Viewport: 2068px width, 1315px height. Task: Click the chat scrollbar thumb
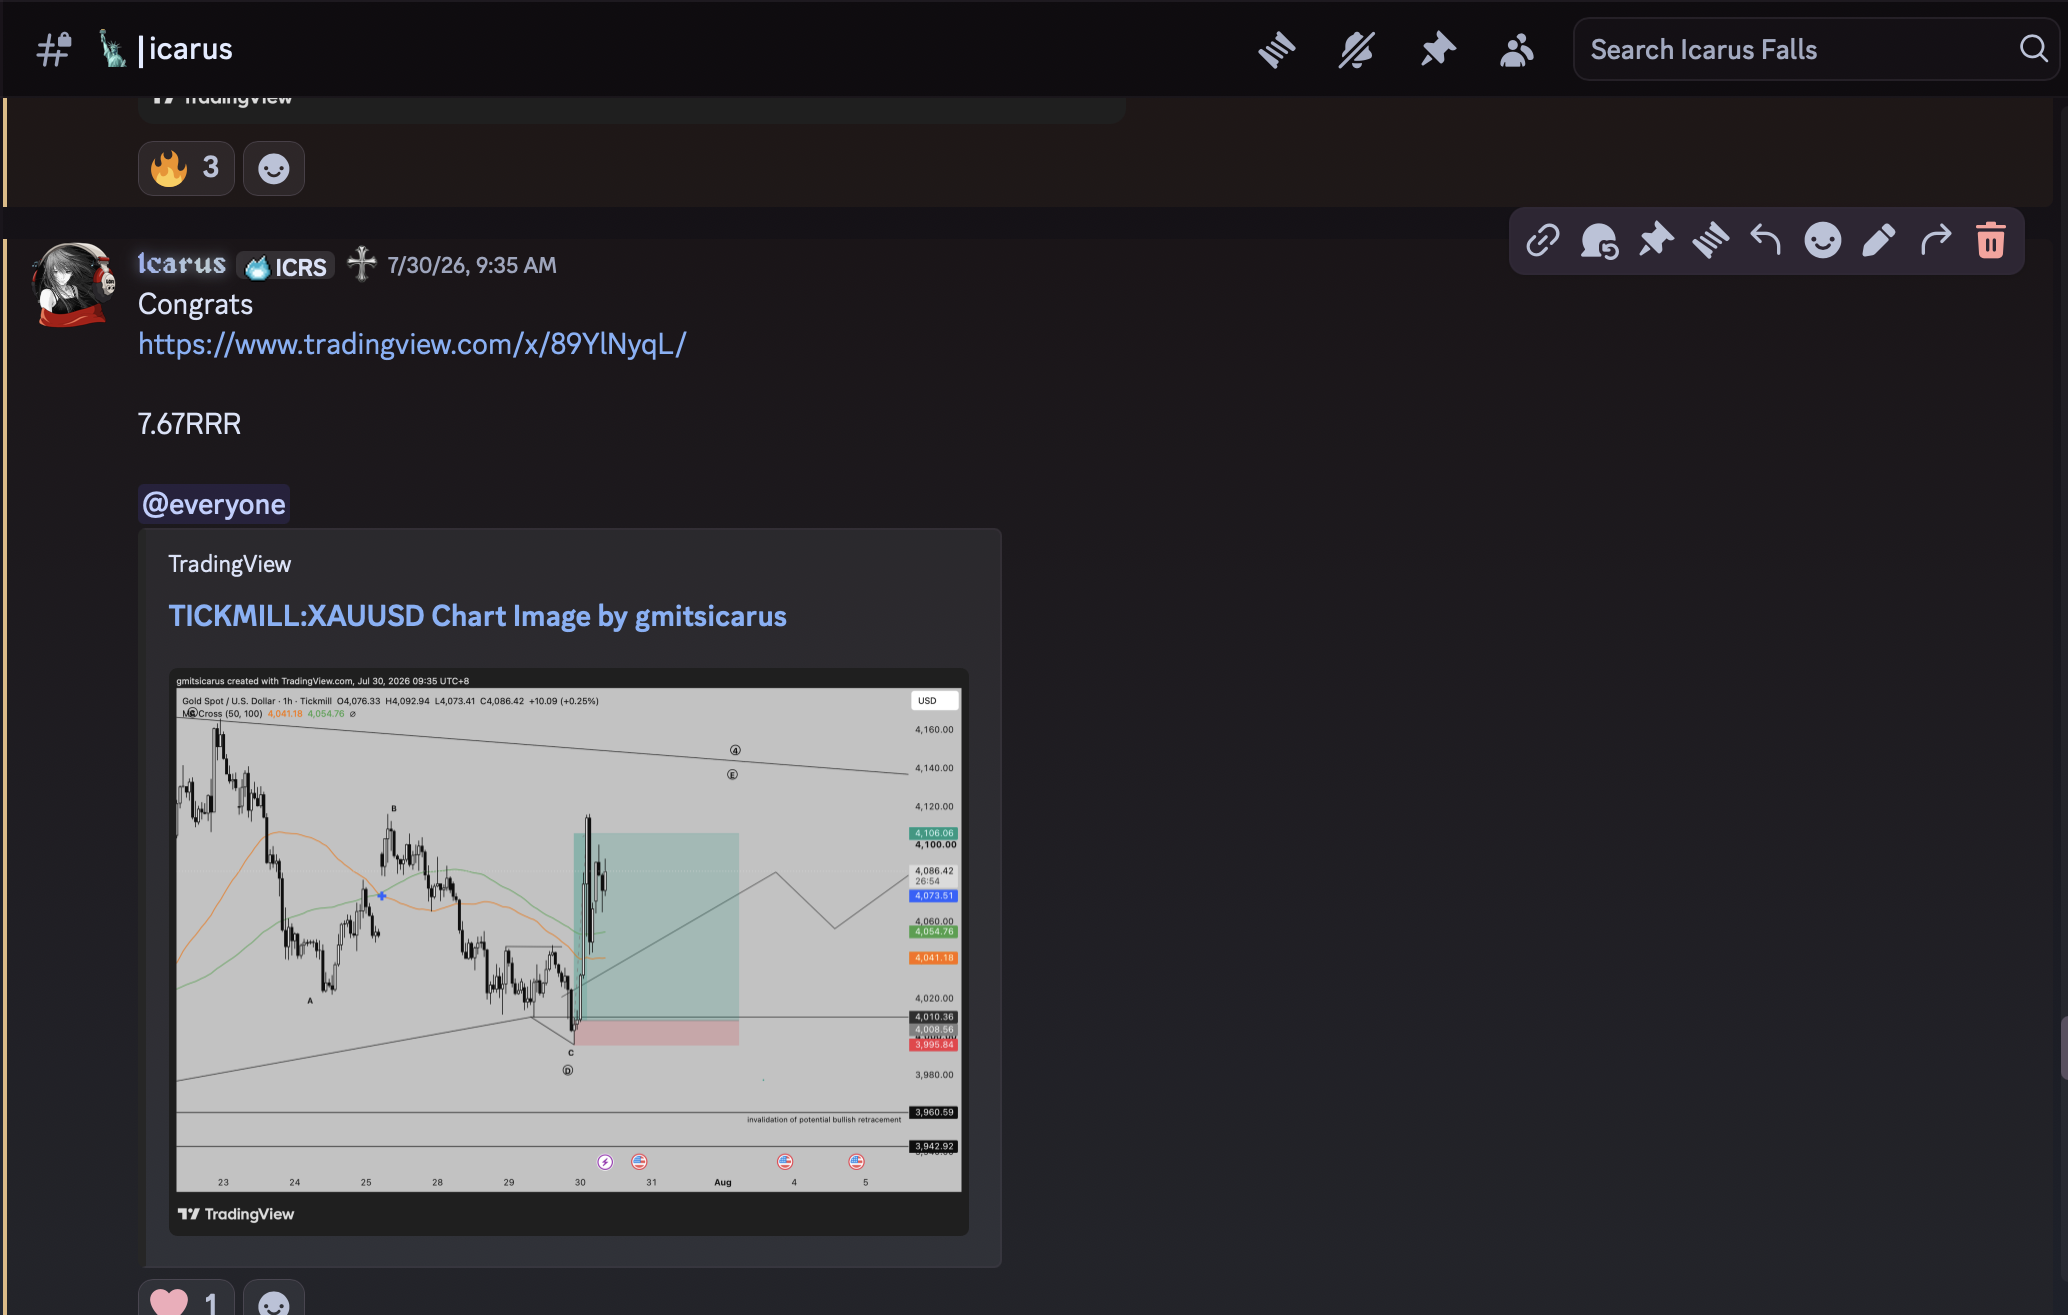tap(2063, 1048)
